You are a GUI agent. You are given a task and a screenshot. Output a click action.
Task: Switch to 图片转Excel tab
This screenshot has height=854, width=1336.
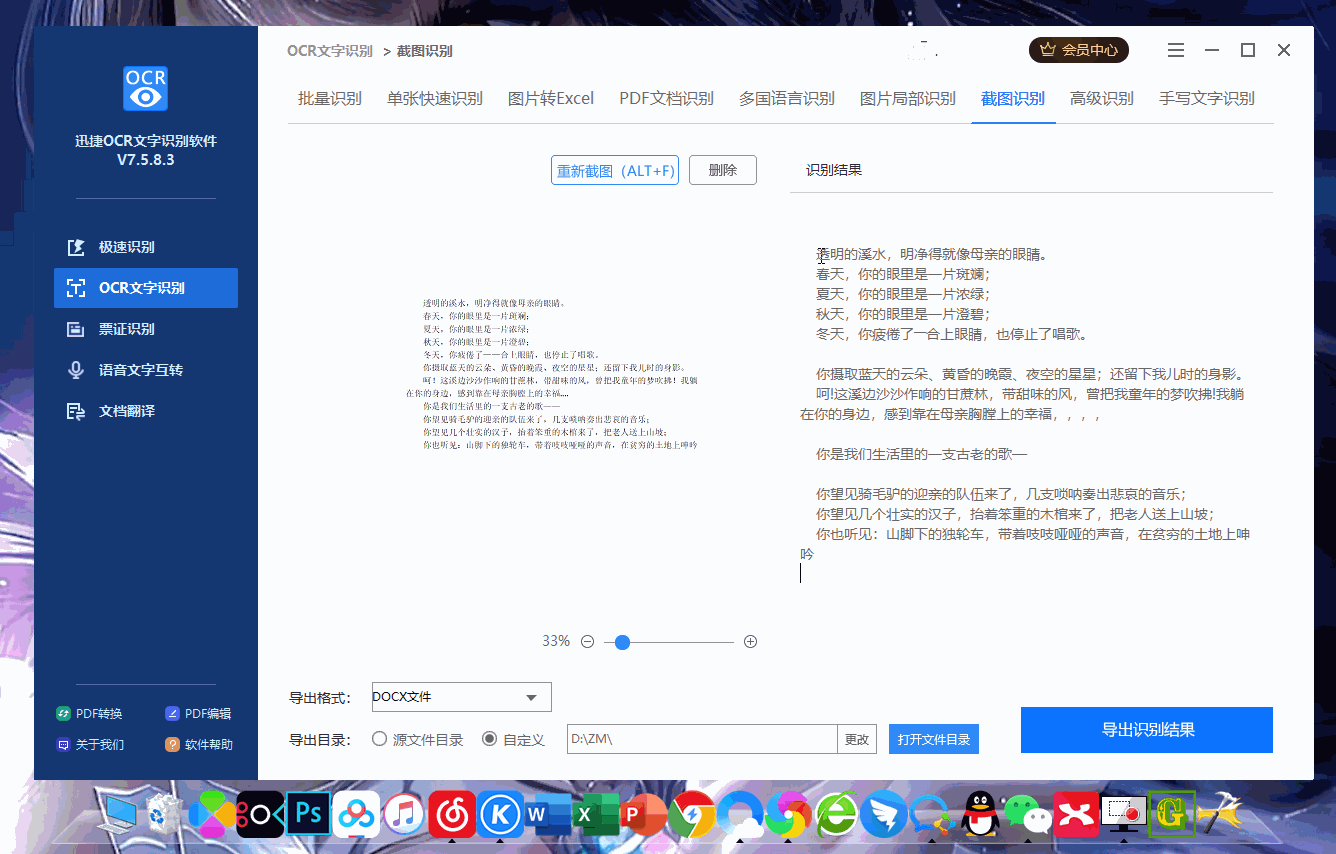pos(551,98)
